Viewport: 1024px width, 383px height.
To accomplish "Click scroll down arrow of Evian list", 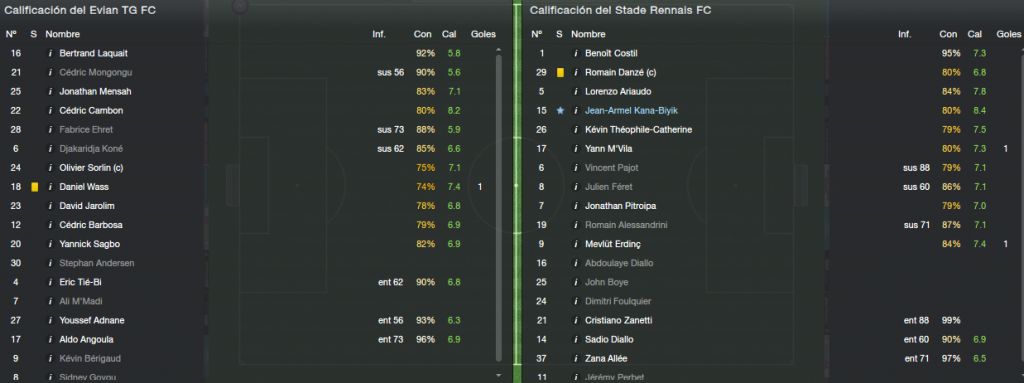I will (x=498, y=375).
